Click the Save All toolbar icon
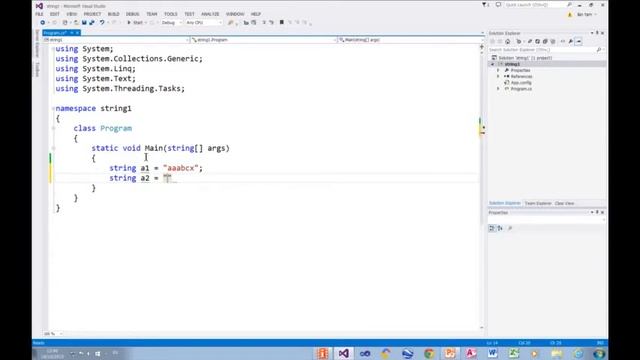 (x=92, y=23)
